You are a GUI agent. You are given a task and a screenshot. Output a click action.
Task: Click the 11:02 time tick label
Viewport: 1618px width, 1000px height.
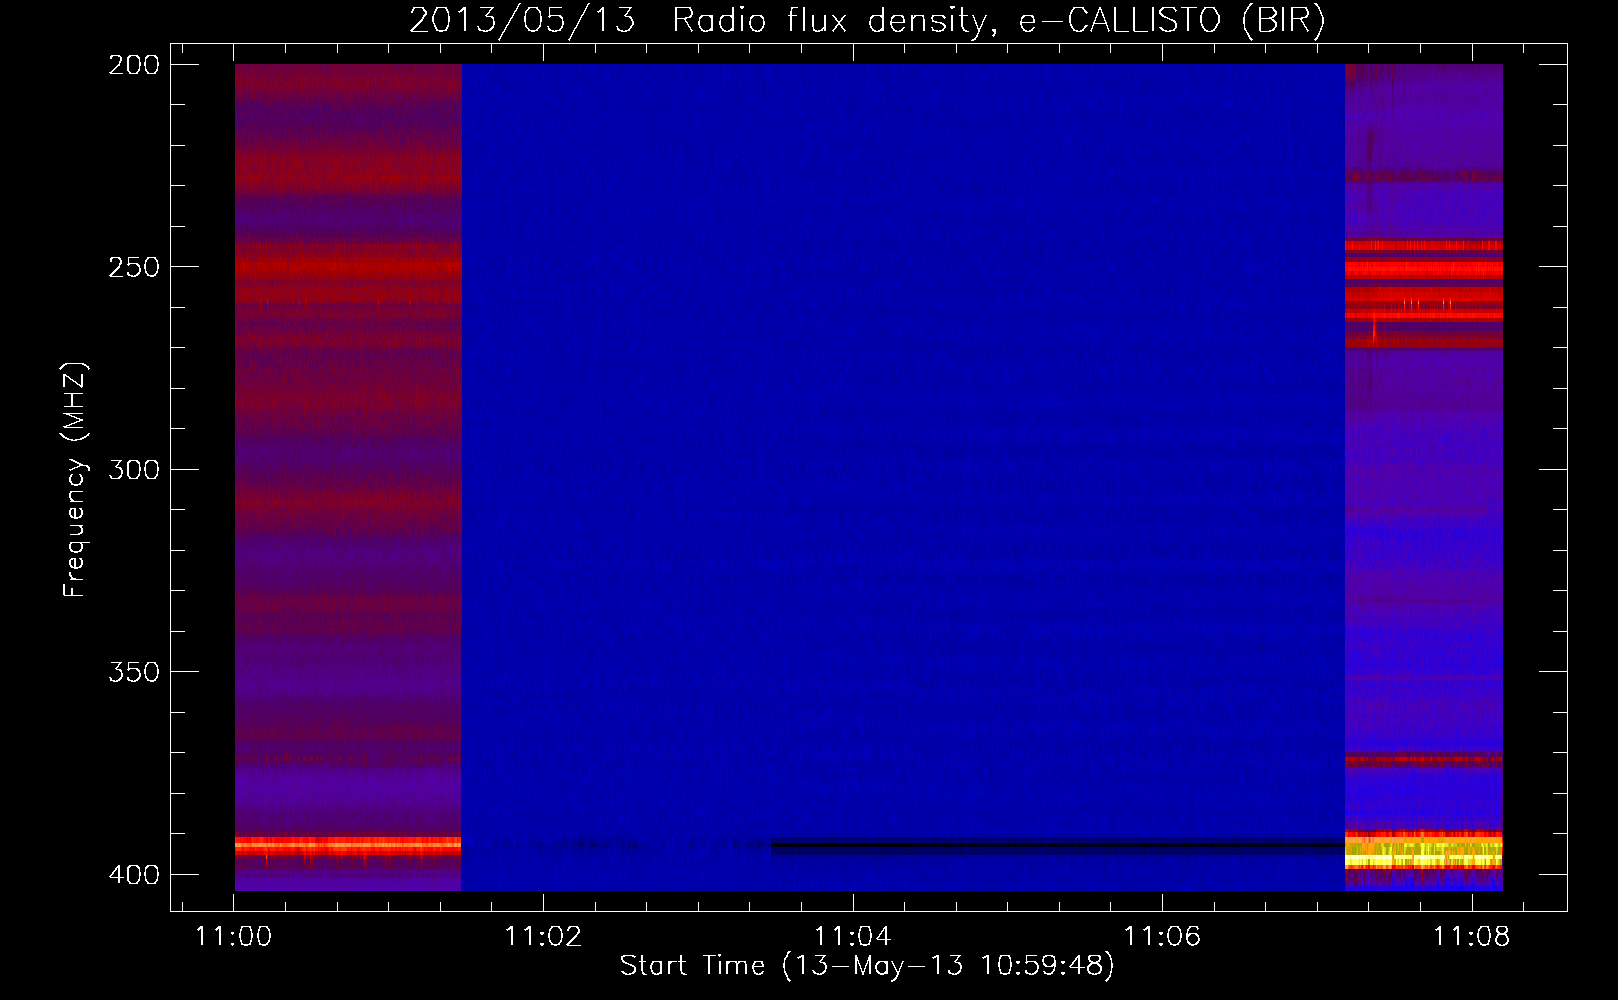(x=543, y=936)
